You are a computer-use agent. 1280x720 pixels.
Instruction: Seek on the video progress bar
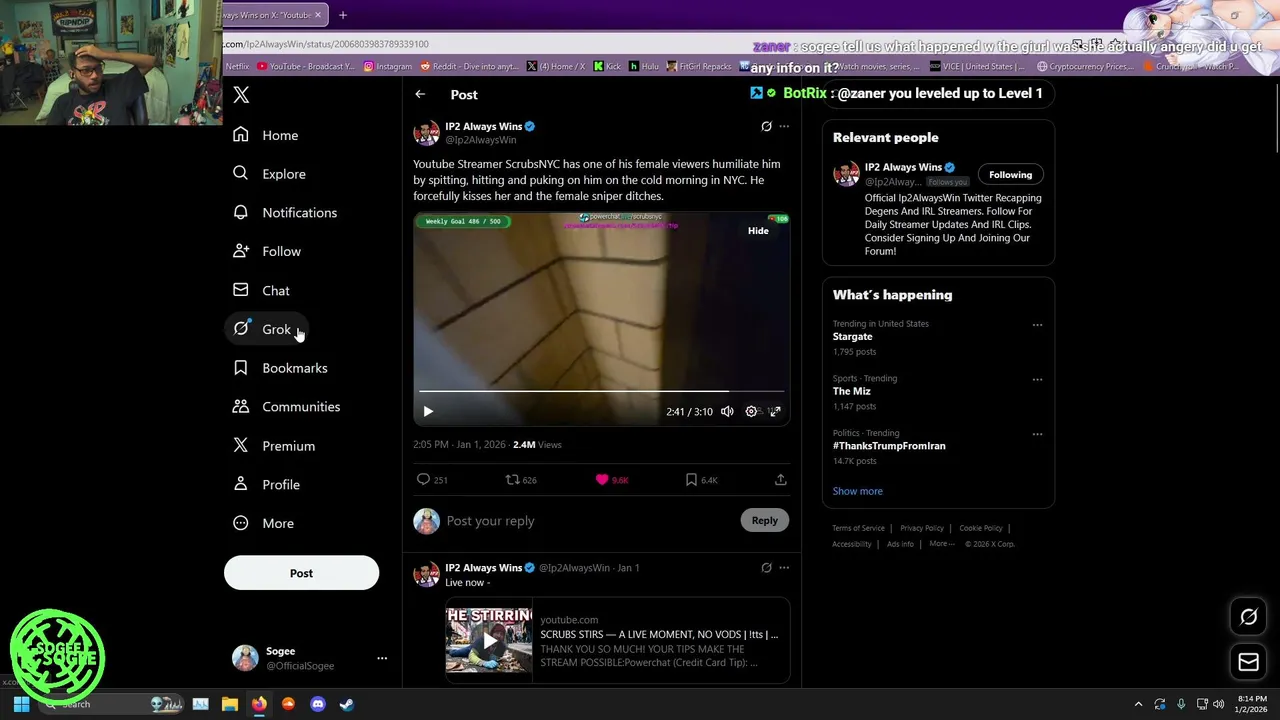click(601, 391)
